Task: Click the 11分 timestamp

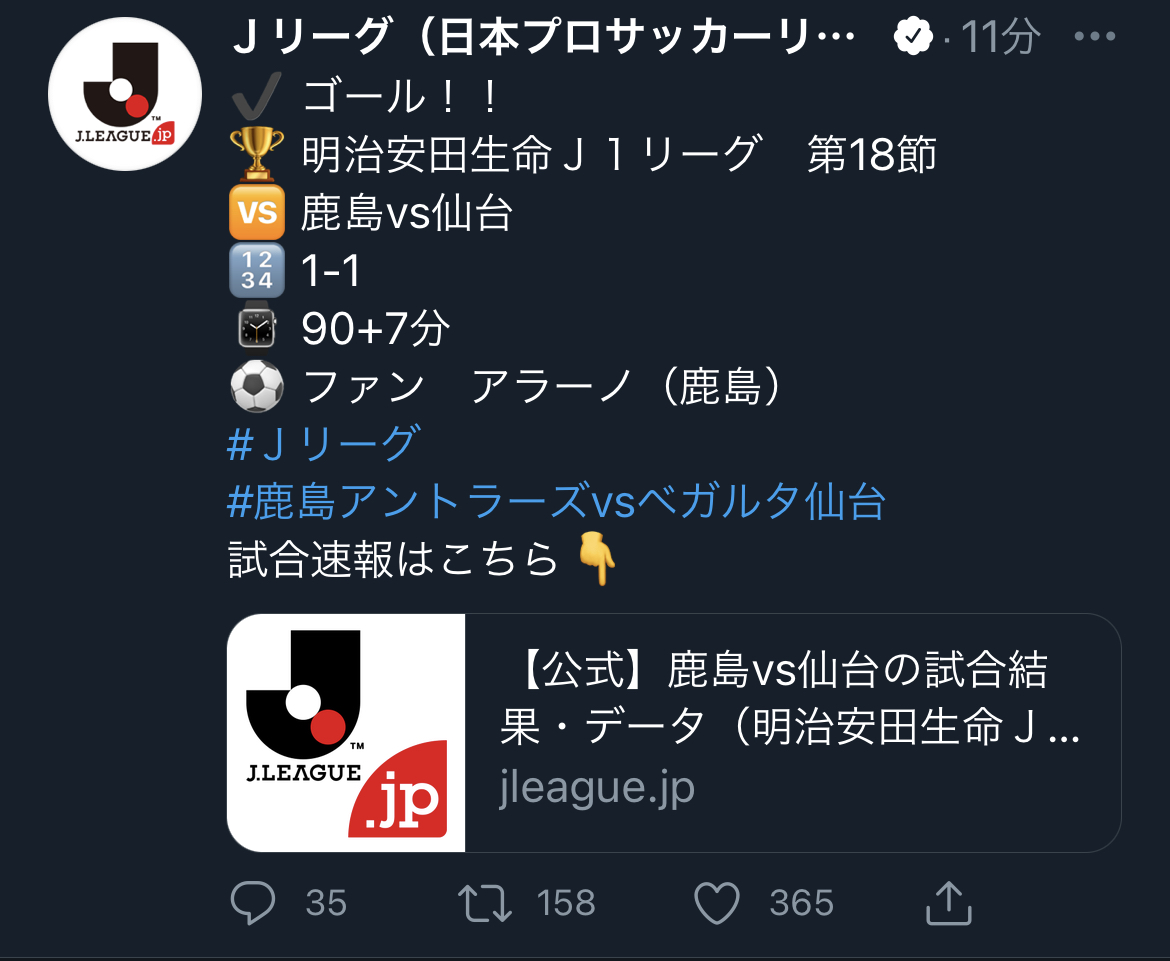Action: click(x=1000, y=36)
